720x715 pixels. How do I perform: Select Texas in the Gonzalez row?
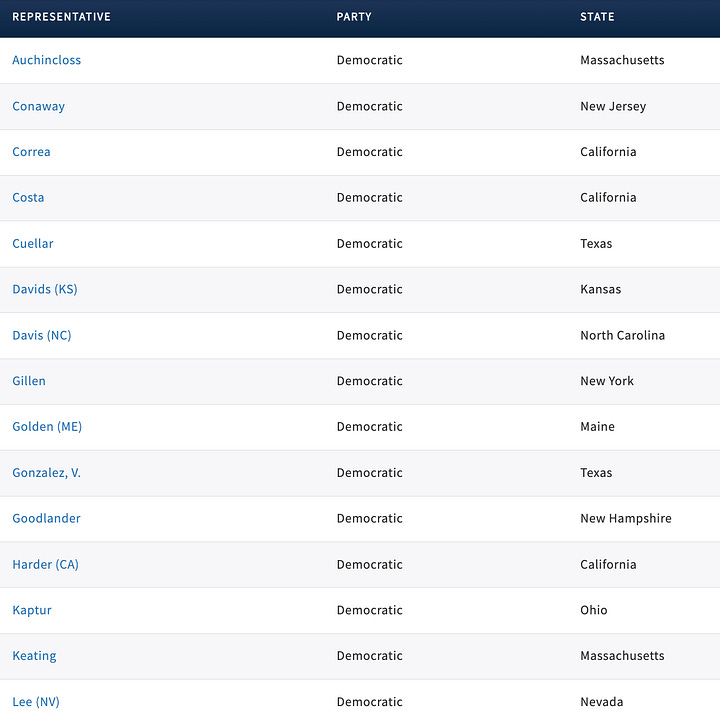click(x=596, y=473)
